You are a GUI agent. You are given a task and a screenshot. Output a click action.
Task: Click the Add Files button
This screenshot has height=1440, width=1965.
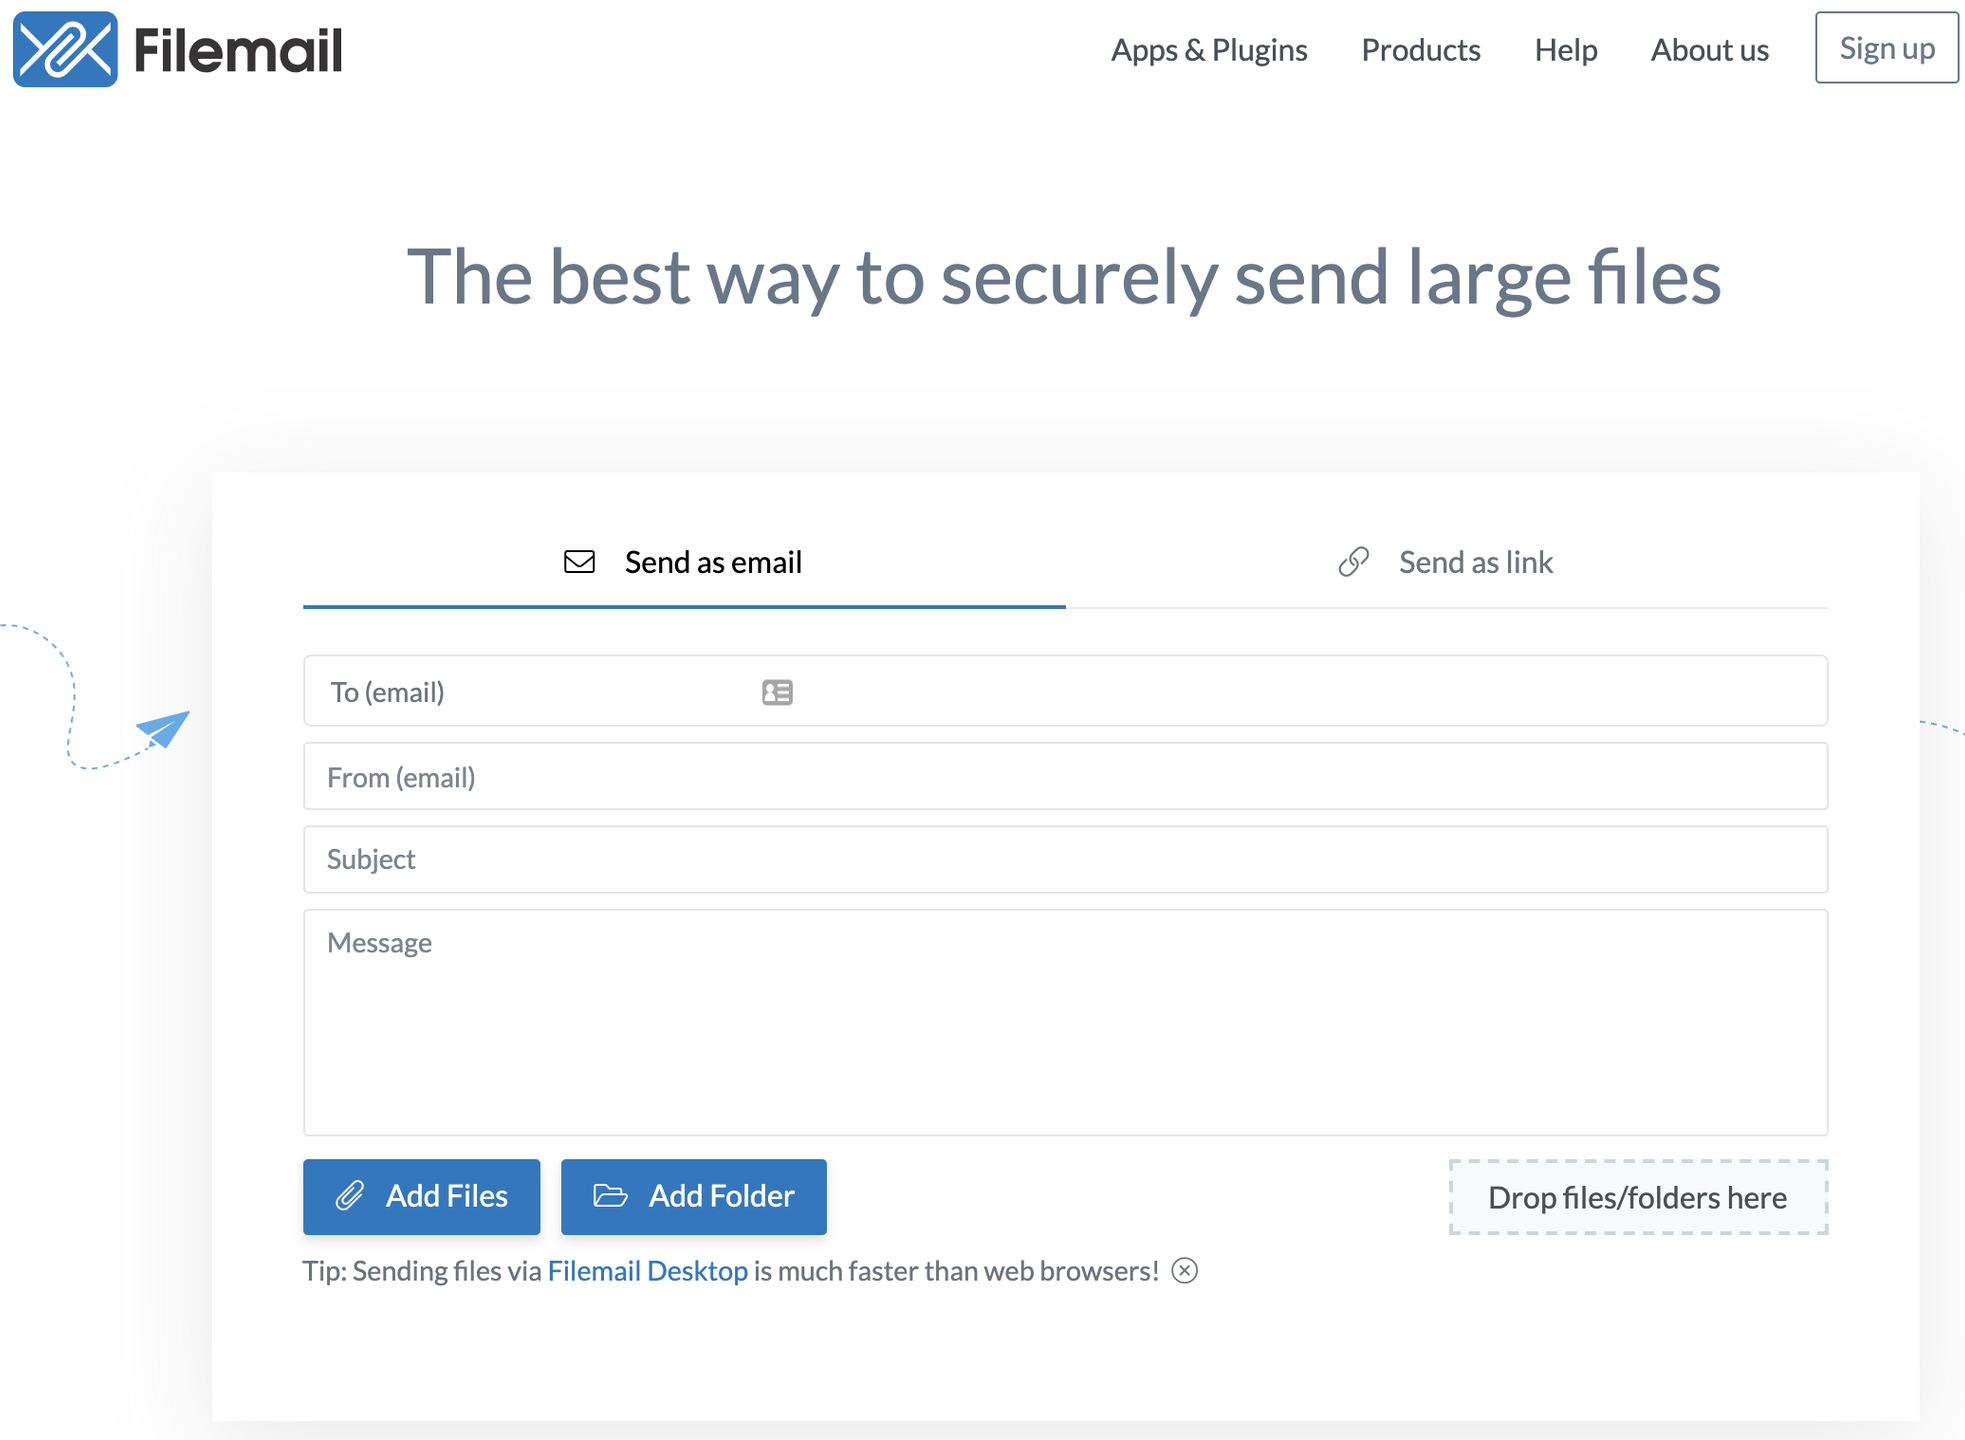[x=421, y=1196]
